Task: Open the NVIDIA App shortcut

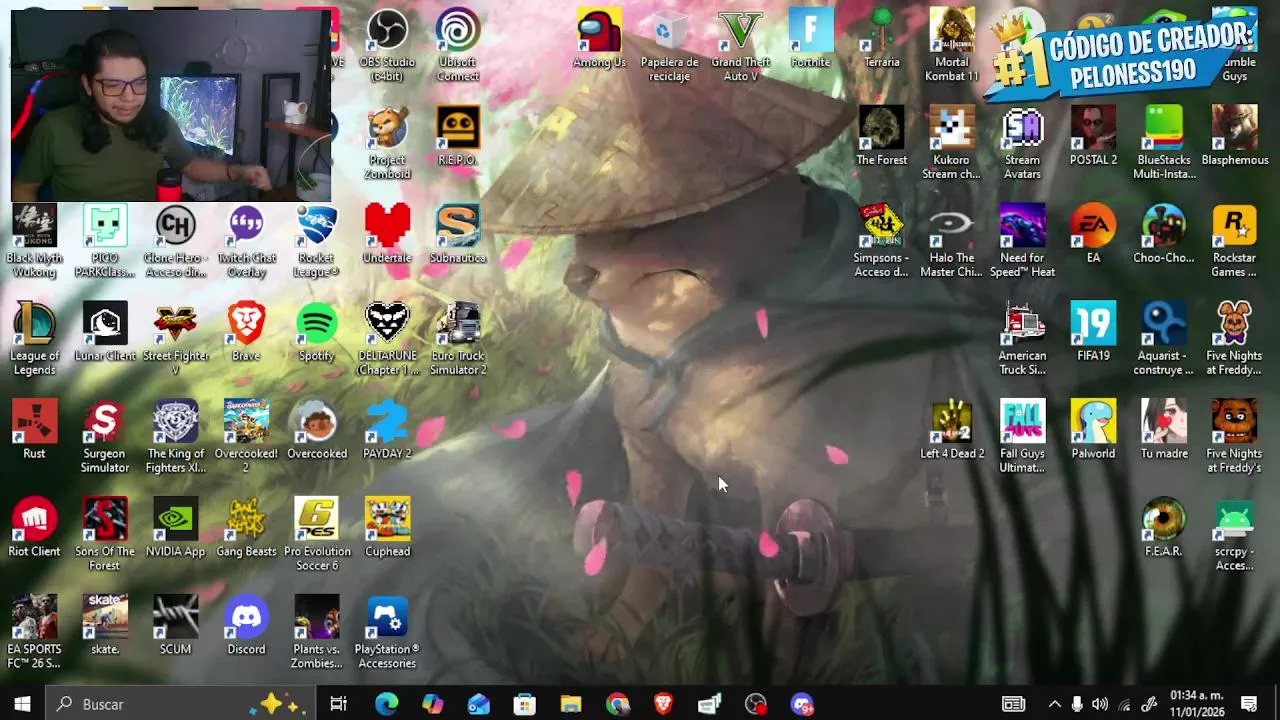Action: (175, 528)
